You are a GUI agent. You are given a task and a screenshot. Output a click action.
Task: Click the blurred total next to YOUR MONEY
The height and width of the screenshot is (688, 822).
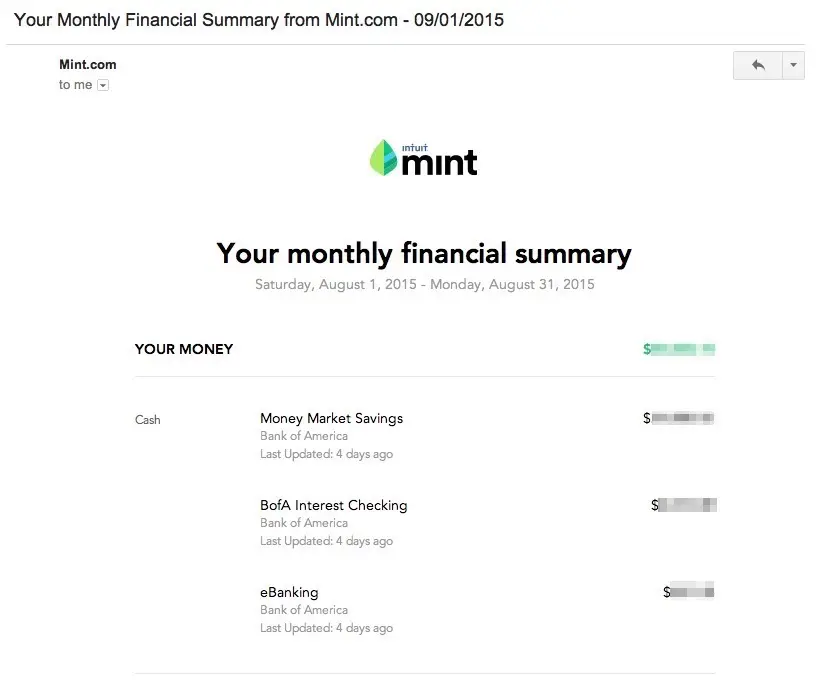680,349
